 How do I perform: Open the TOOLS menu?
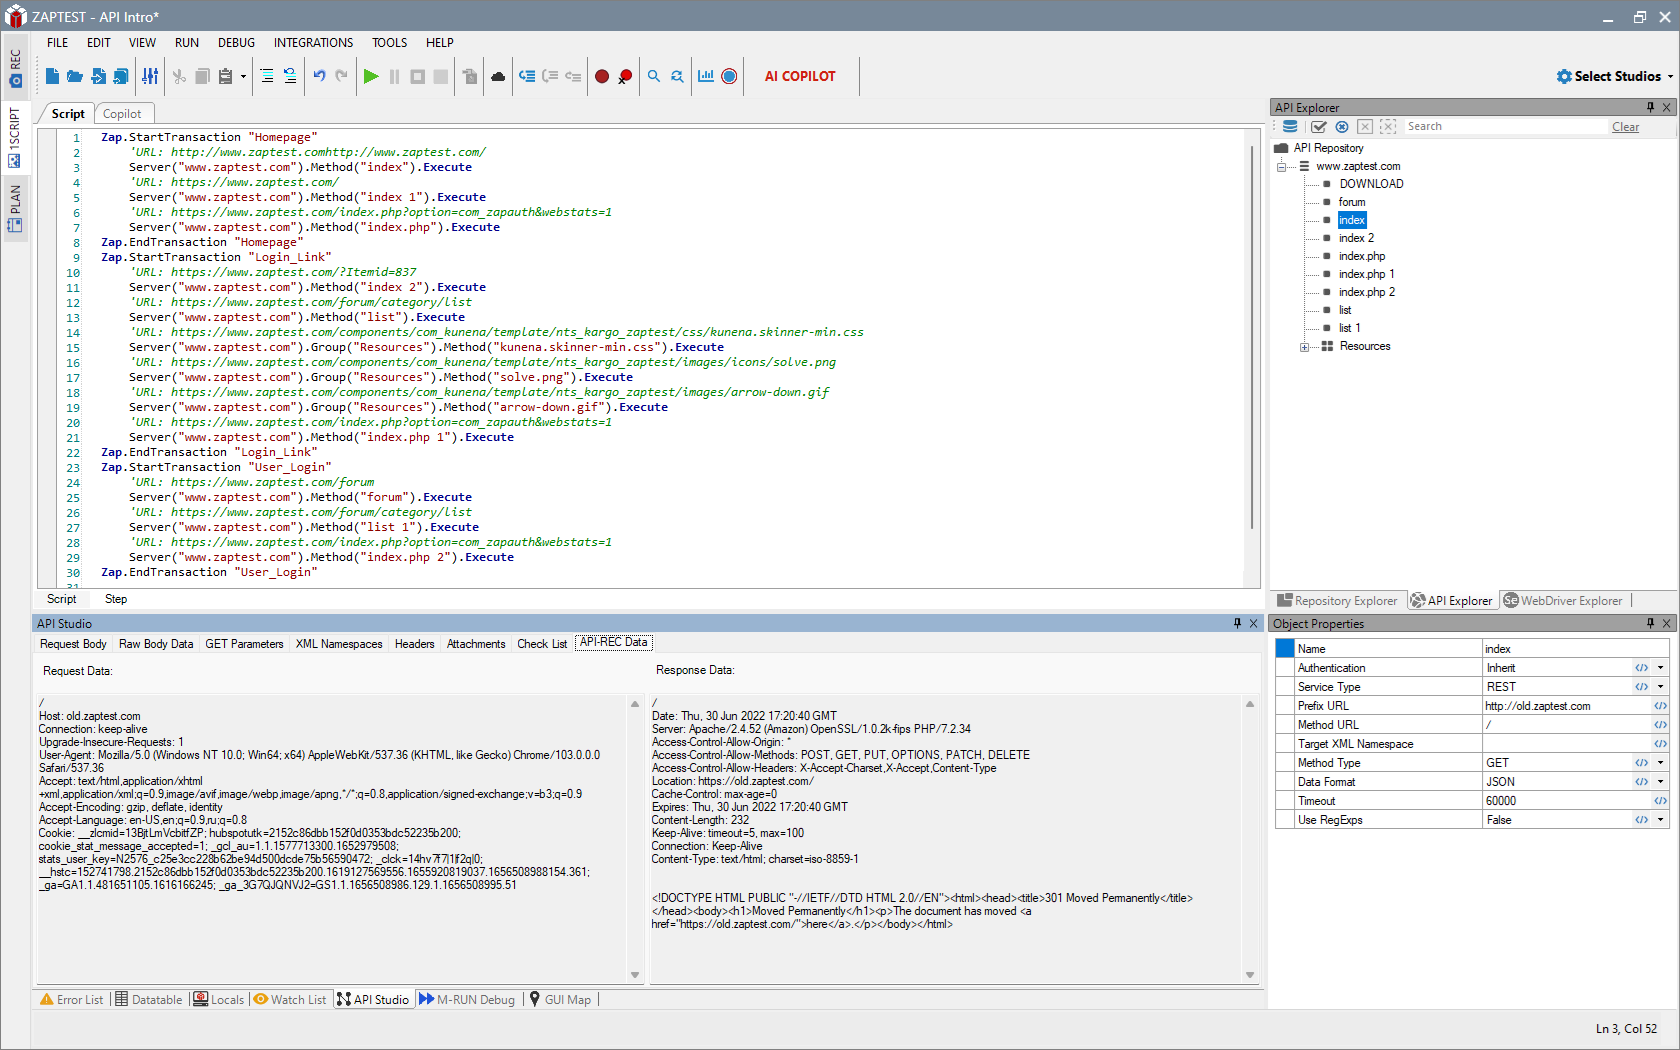click(389, 43)
